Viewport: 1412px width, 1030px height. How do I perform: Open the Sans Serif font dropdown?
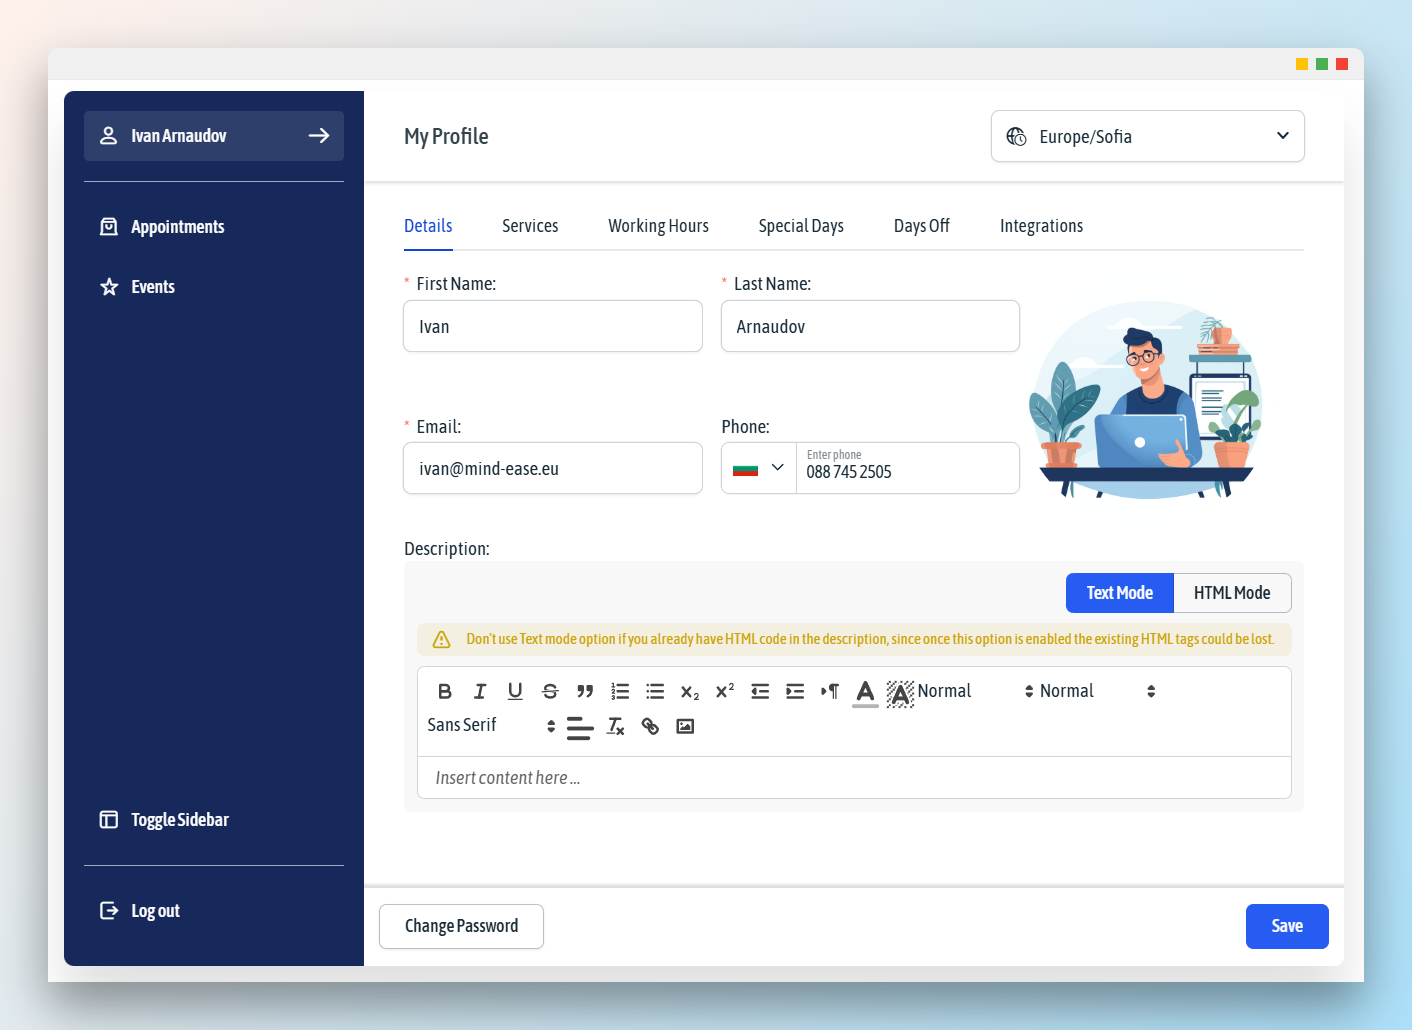(x=490, y=725)
